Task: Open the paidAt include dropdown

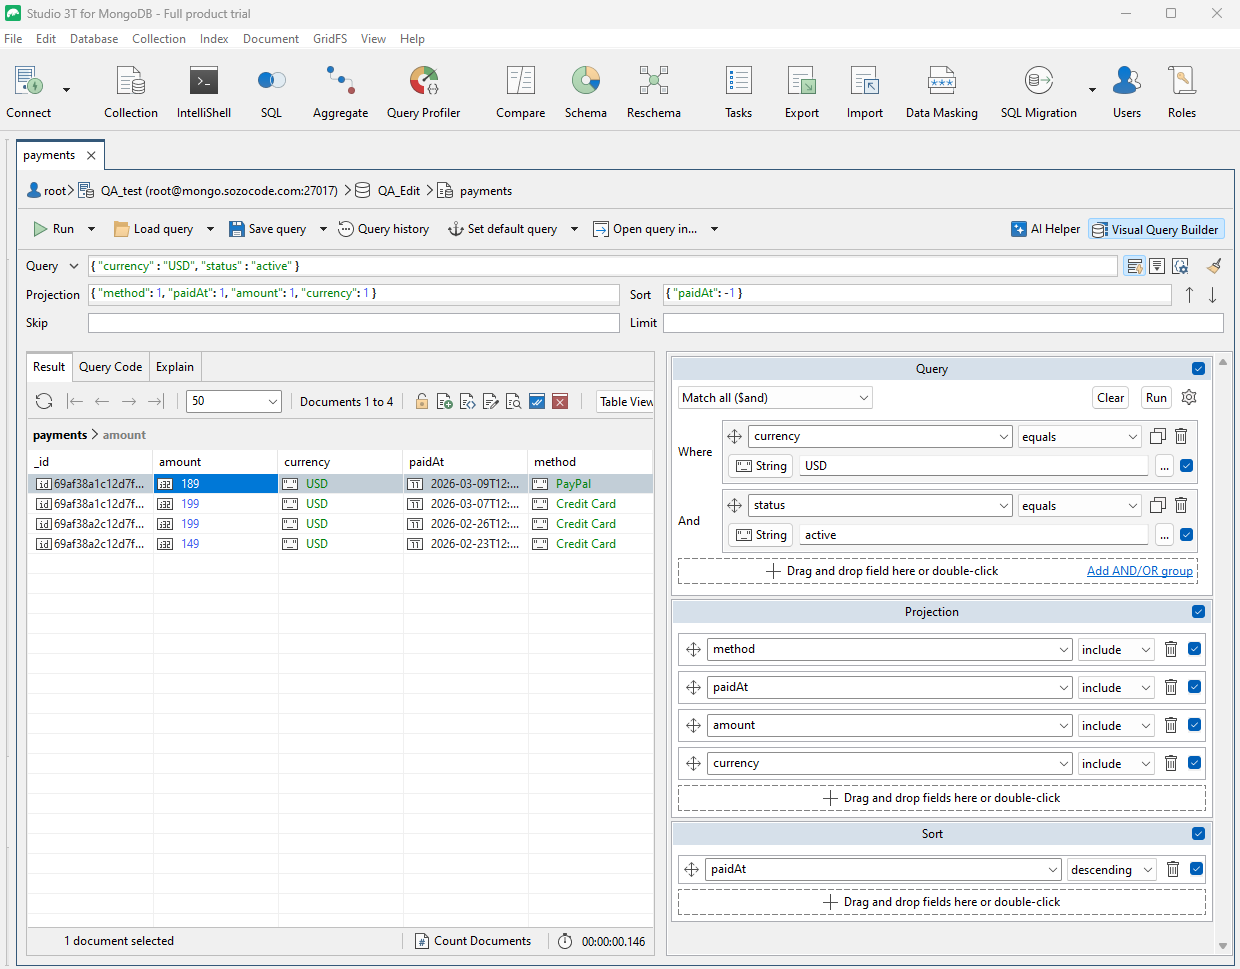Action: tap(1116, 687)
